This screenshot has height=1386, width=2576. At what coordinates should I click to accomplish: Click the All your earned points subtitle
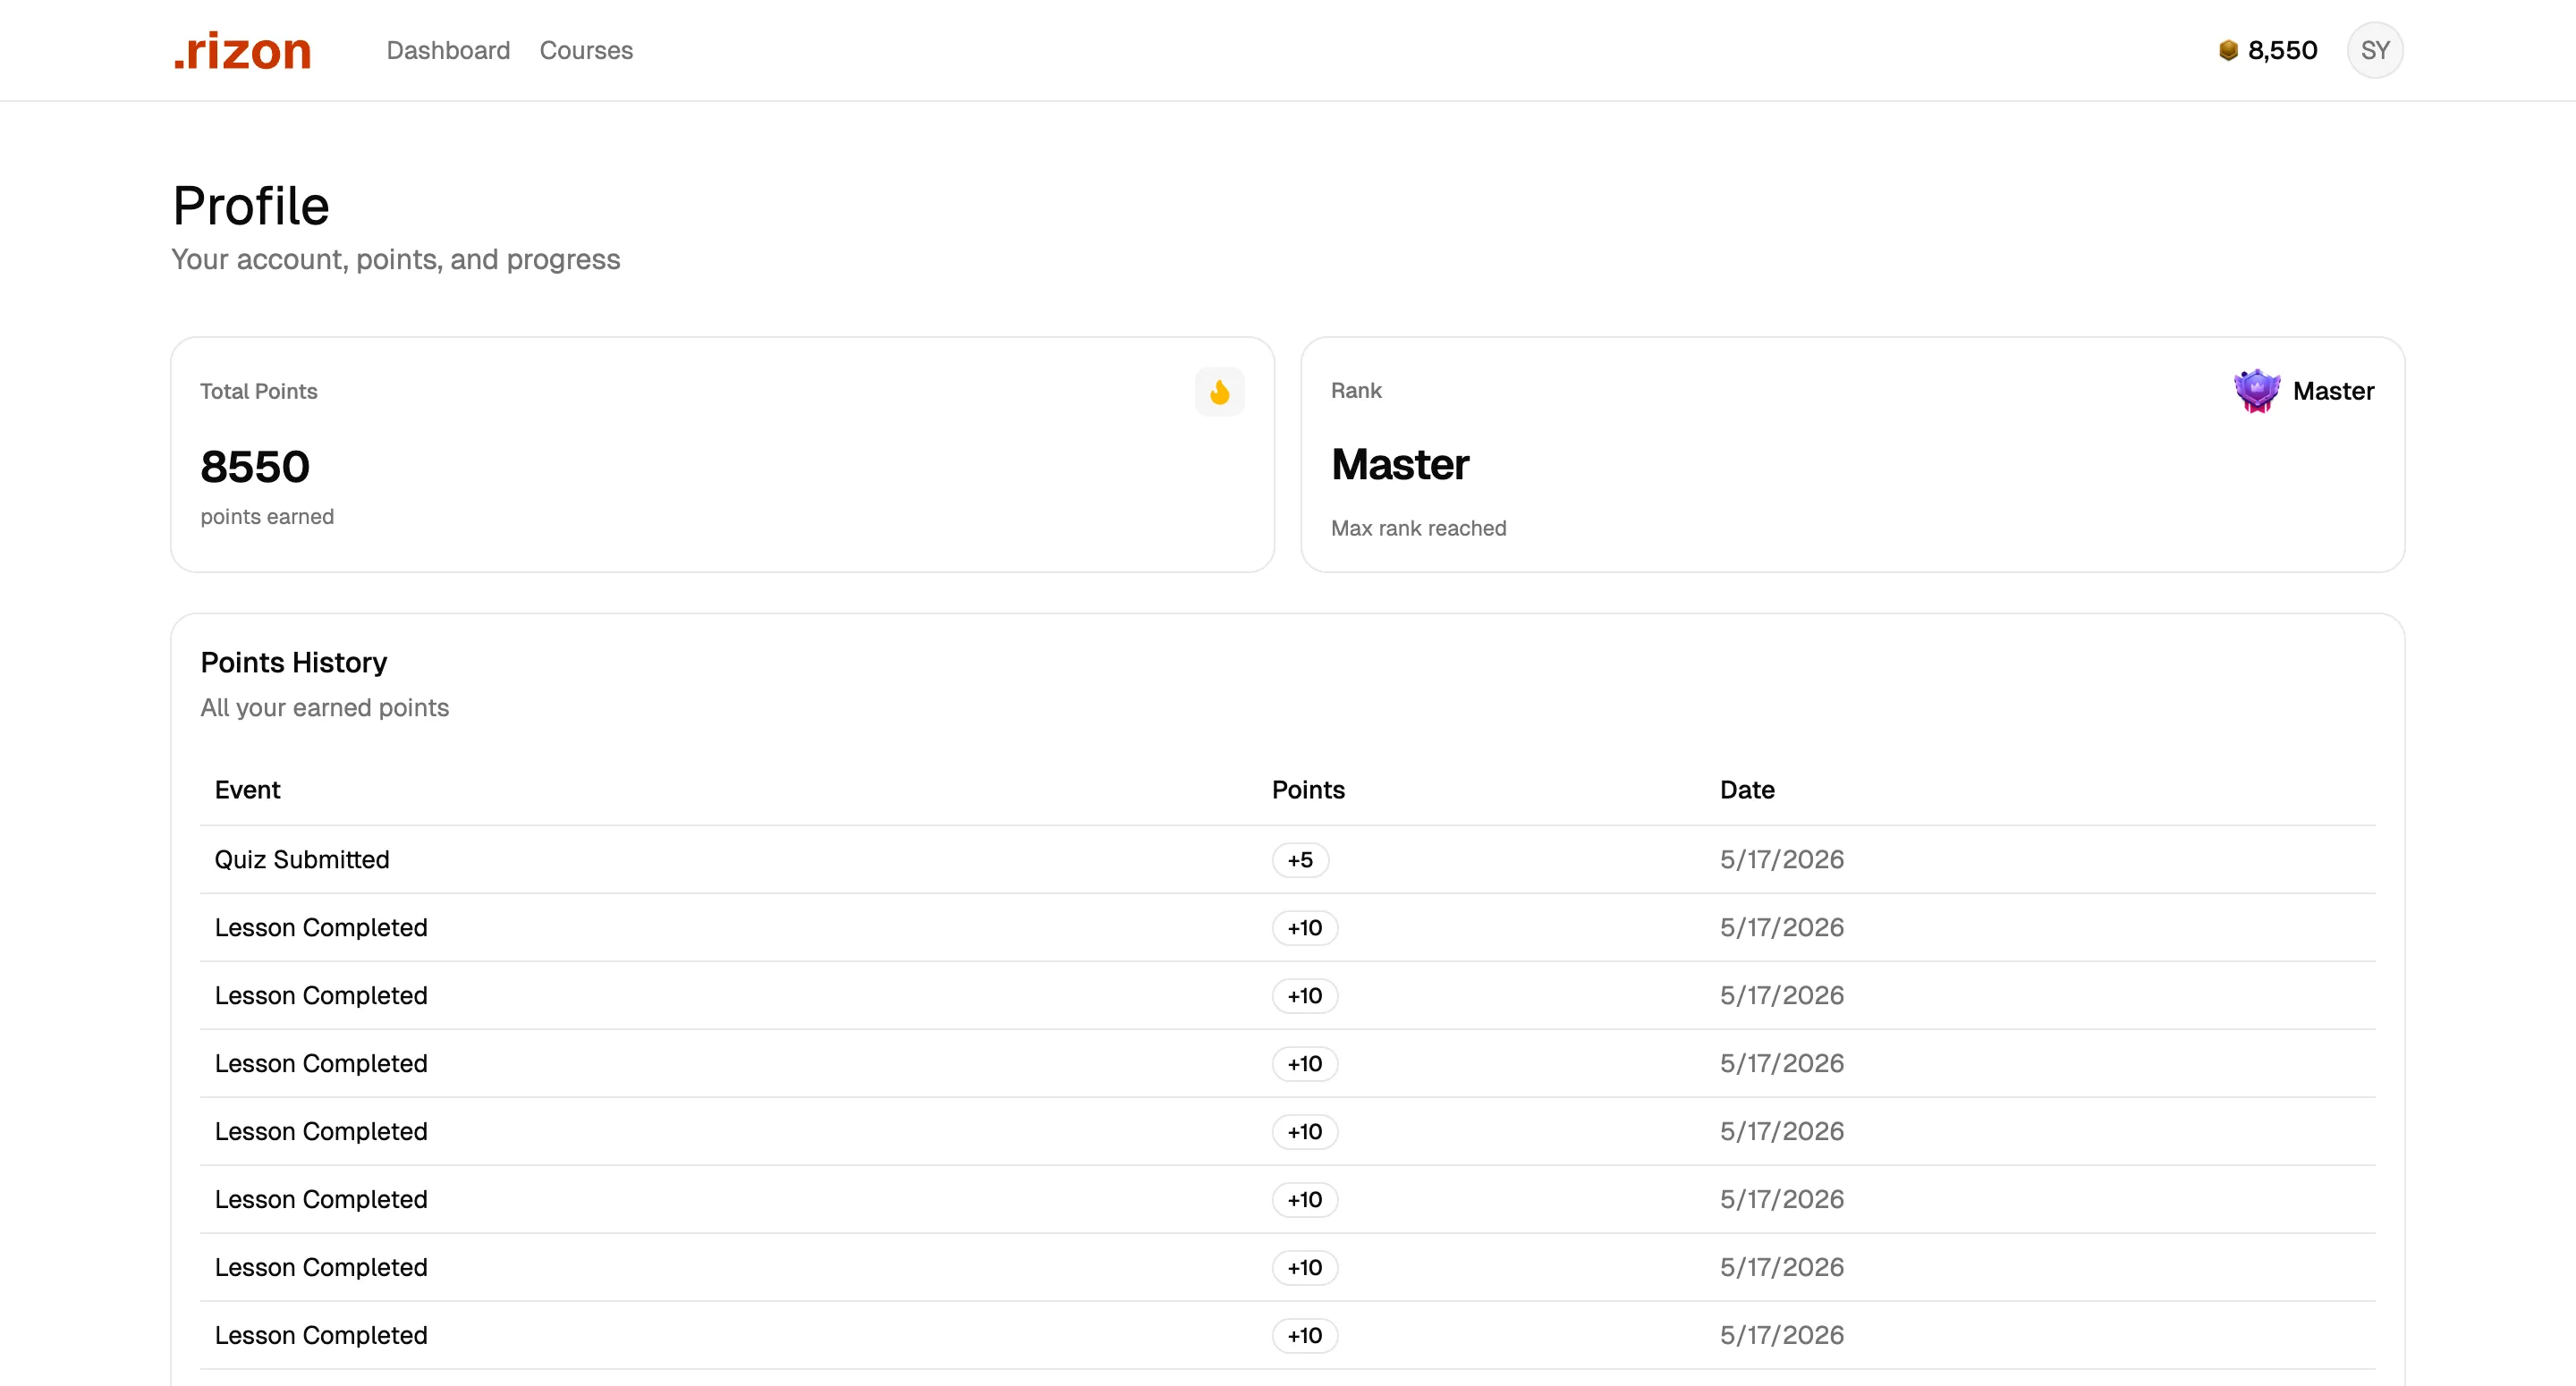pos(325,708)
